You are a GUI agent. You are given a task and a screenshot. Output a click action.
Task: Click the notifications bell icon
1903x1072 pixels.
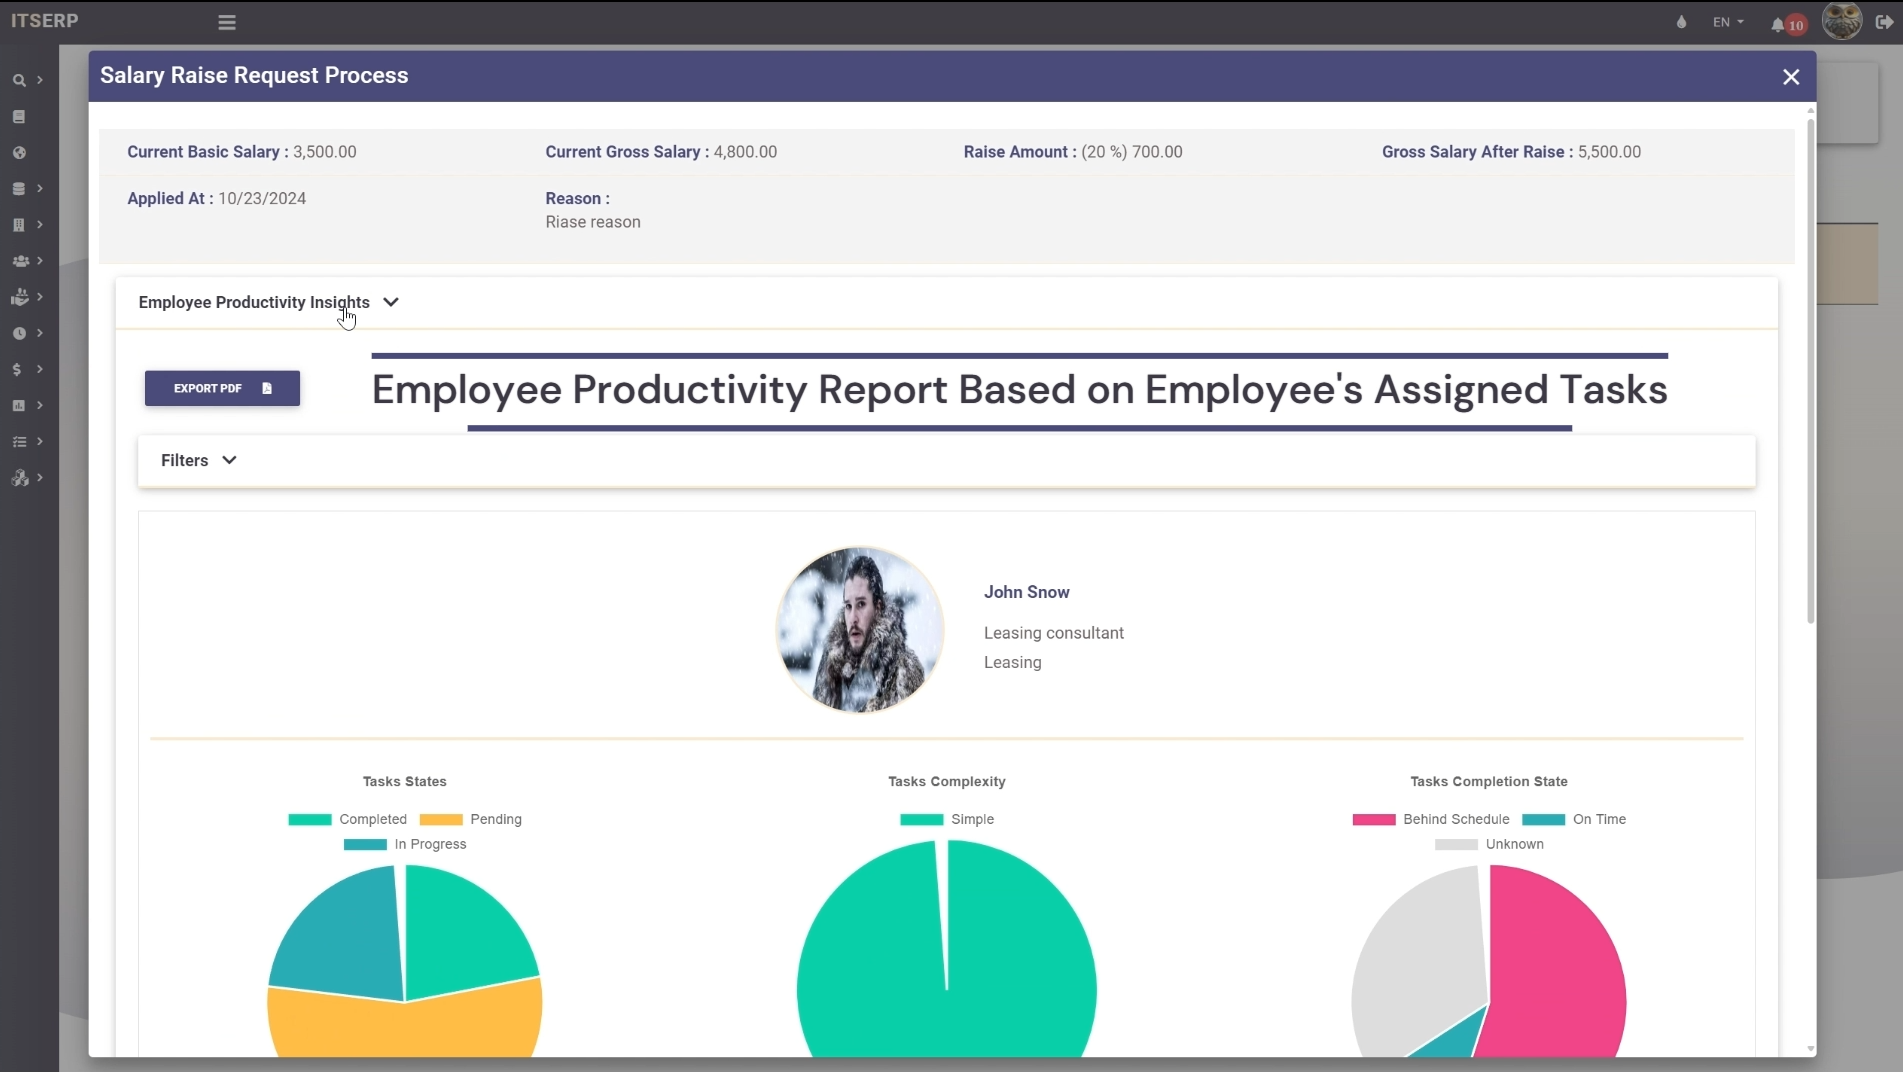(1777, 24)
